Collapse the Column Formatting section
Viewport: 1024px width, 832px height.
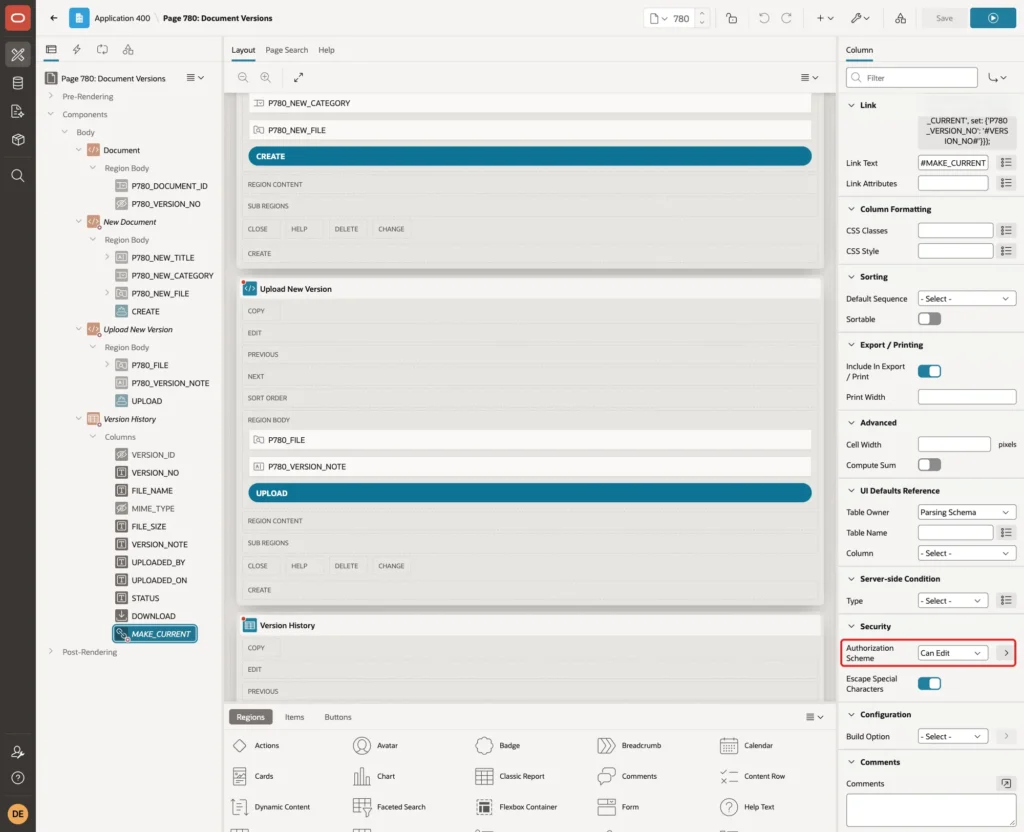[851, 209]
